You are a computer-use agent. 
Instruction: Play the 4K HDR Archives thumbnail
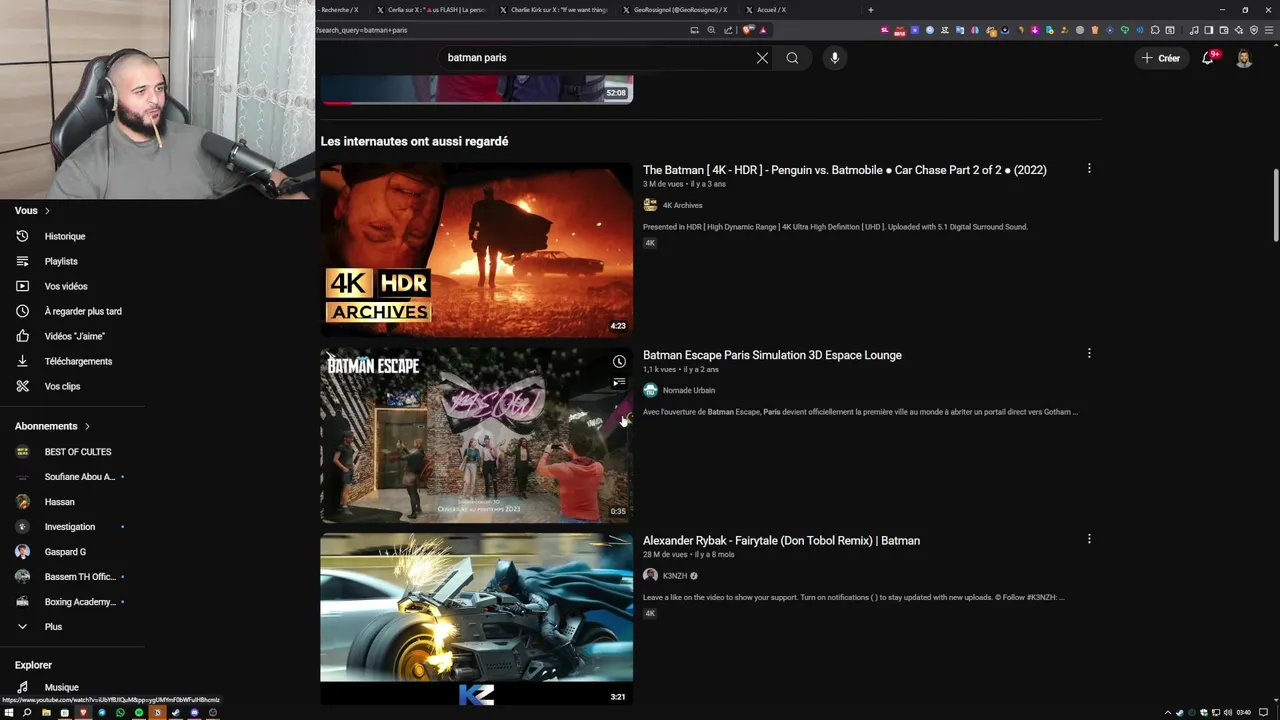coord(476,249)
